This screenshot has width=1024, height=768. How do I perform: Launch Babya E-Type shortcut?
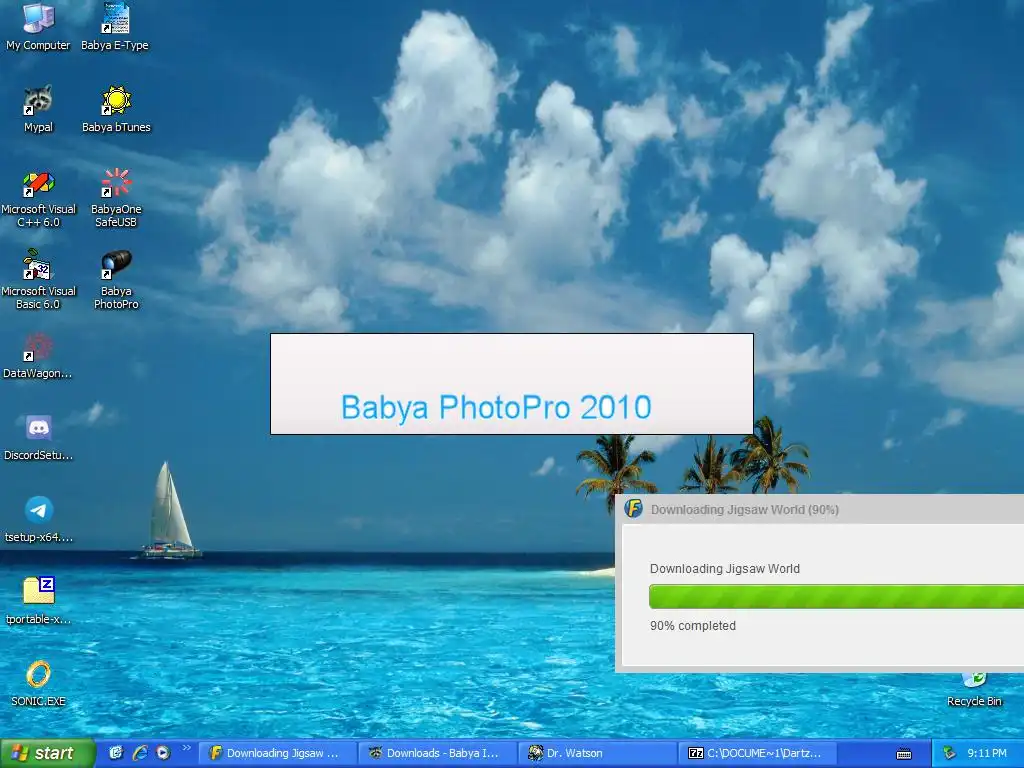tap(116, 26)
